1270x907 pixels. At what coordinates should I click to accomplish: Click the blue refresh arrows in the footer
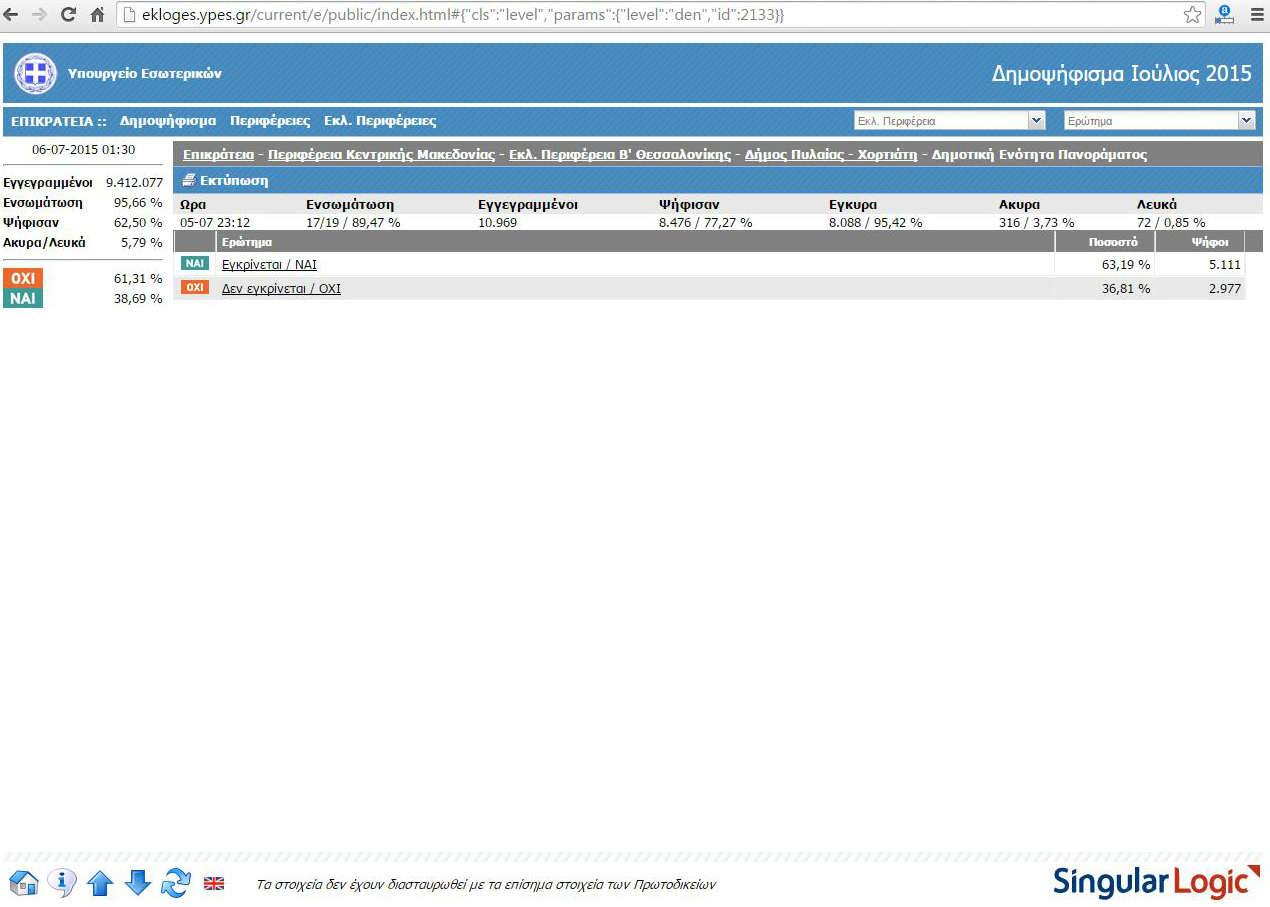coord(176,883)
